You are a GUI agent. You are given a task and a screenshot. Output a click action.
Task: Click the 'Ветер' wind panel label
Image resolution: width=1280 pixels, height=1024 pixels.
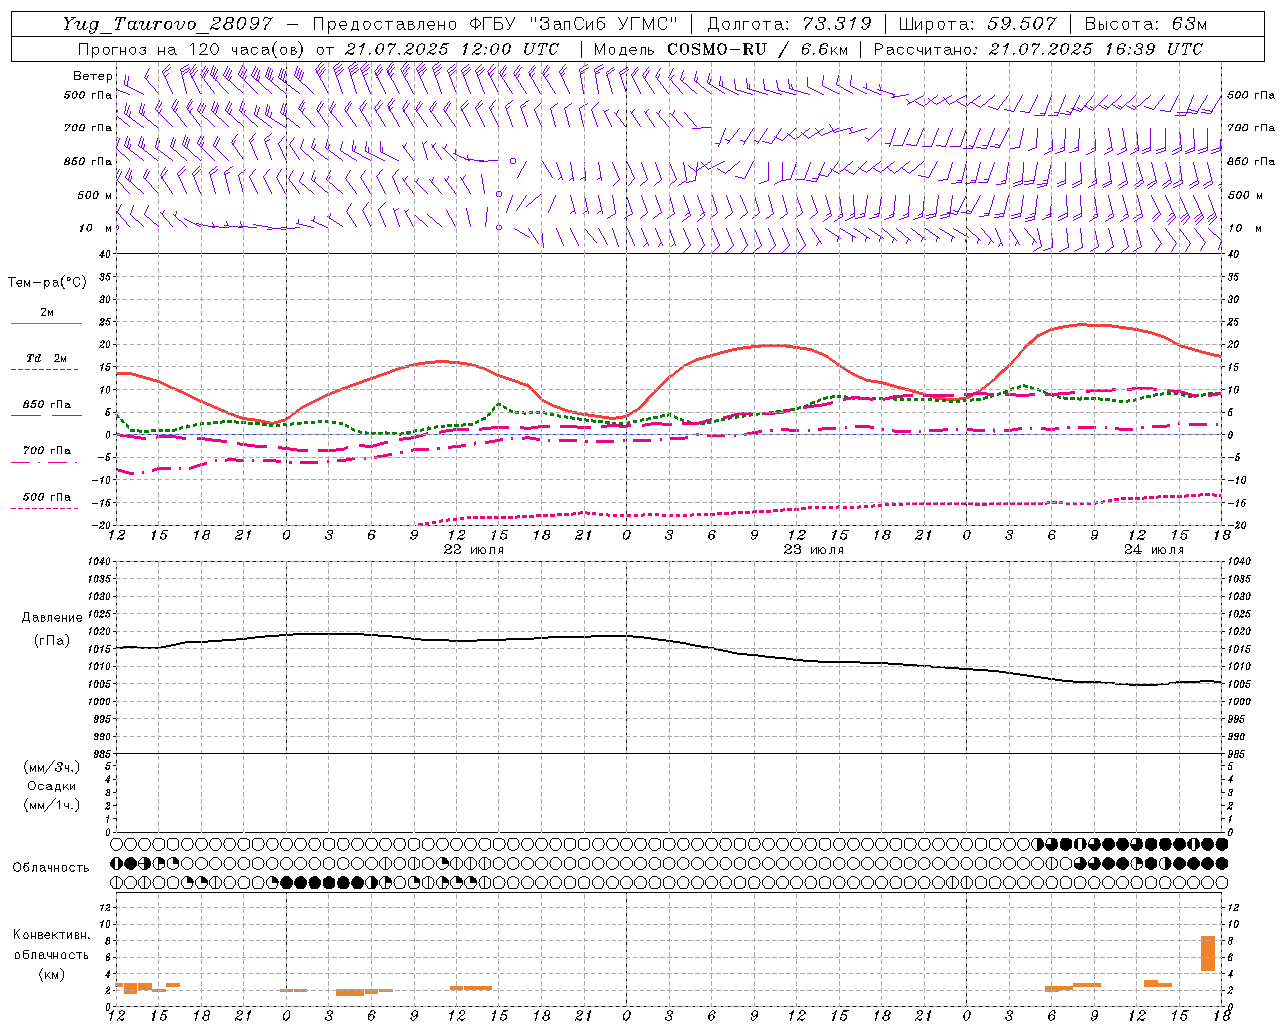[92, 76]
